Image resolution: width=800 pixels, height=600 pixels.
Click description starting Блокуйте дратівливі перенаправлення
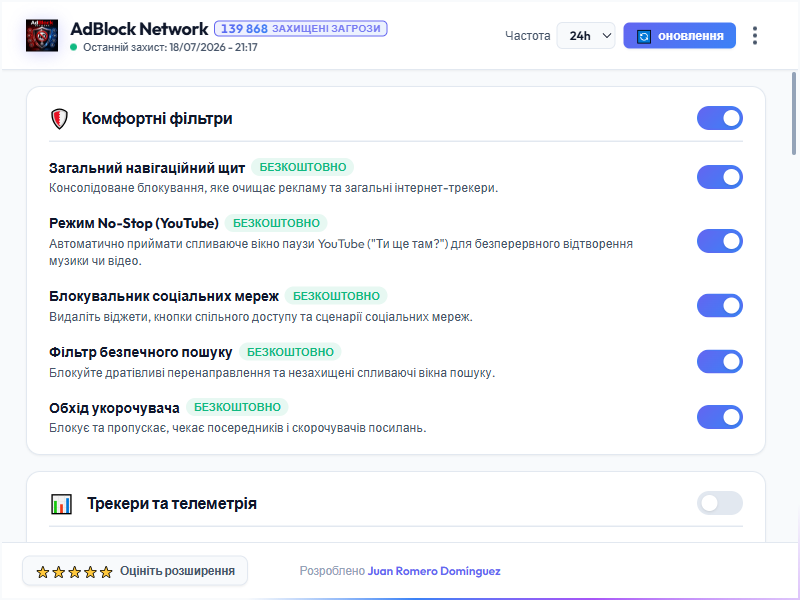click(x=272, y=373)
